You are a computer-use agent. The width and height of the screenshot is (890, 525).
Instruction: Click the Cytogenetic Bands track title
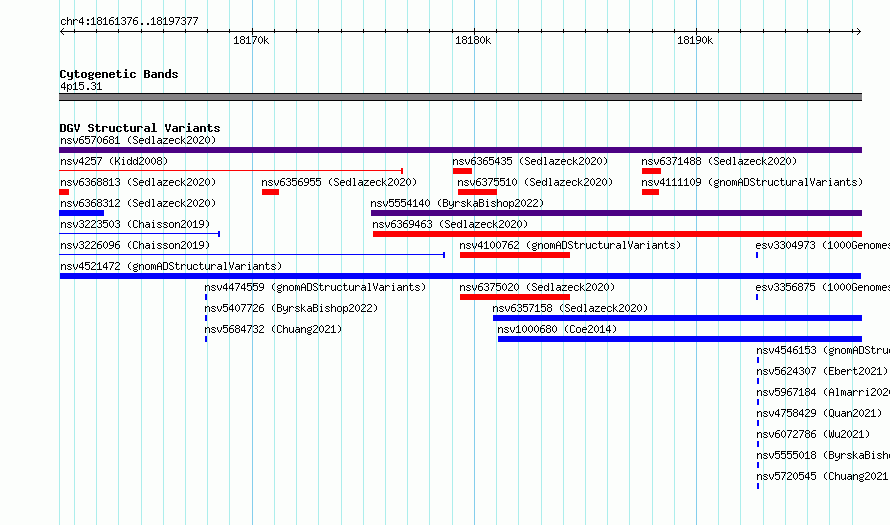tap(119, 74)
